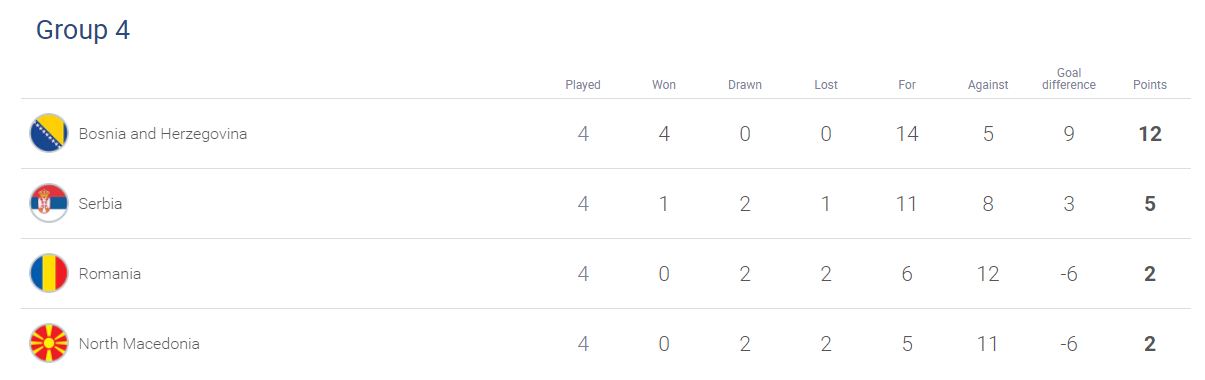Viewport: 1205px width, 380px height.
Task: Click the Bosnia and Herzegovina flag icon
Action: pos(48,133)
